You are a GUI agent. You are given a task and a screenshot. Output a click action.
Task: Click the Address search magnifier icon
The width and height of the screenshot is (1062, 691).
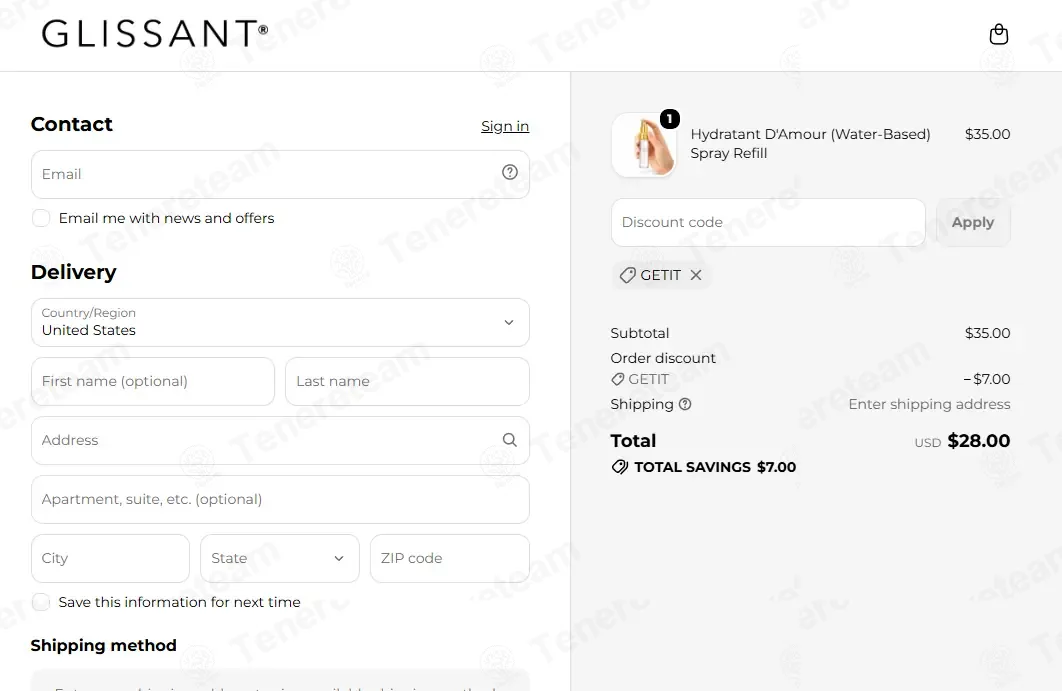point(510,440)
